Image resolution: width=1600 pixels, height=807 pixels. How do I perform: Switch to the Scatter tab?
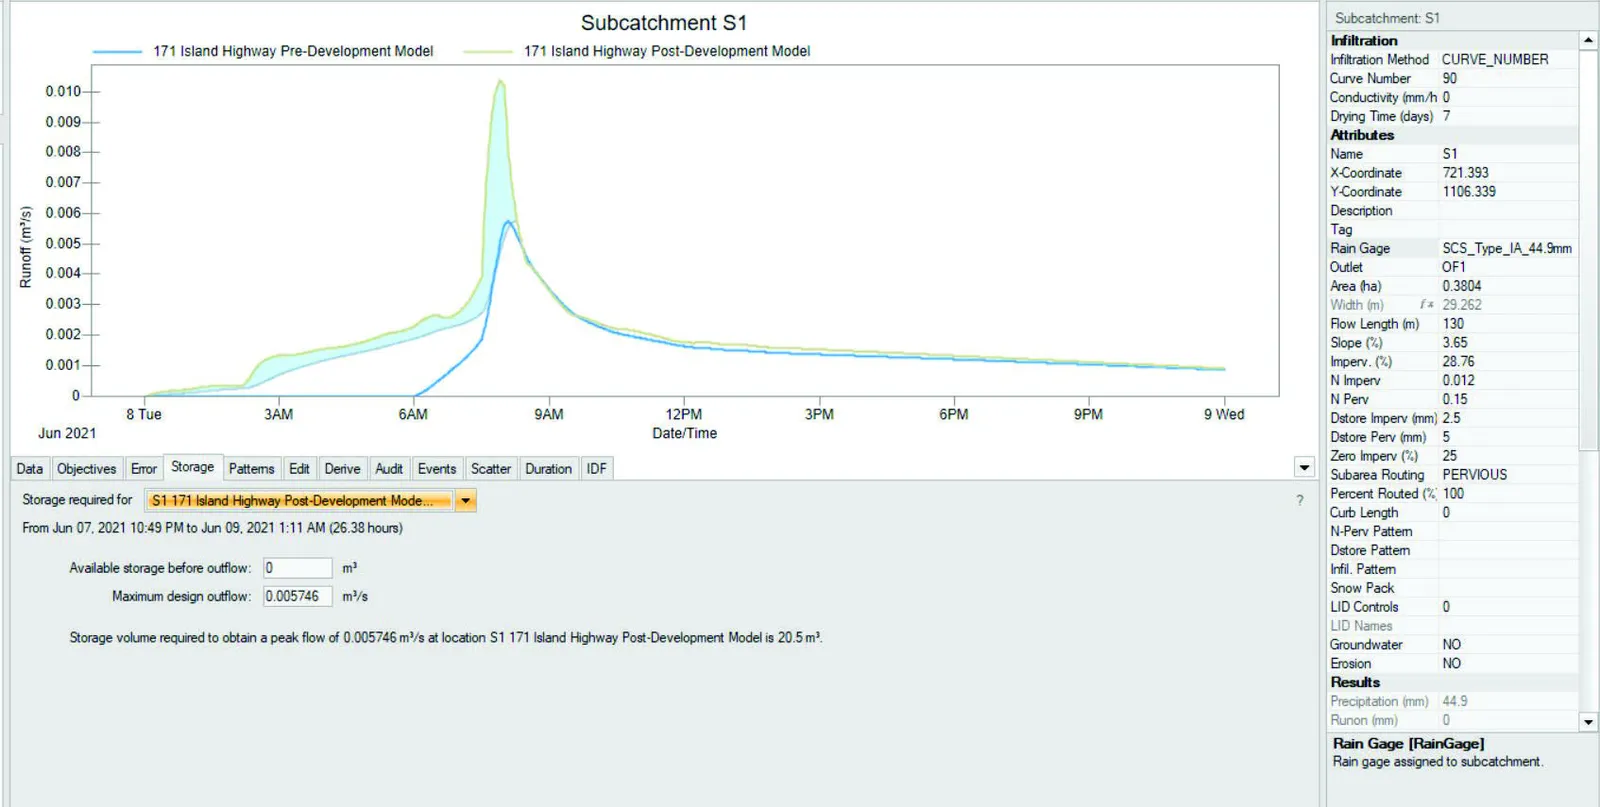pos(491,468)
